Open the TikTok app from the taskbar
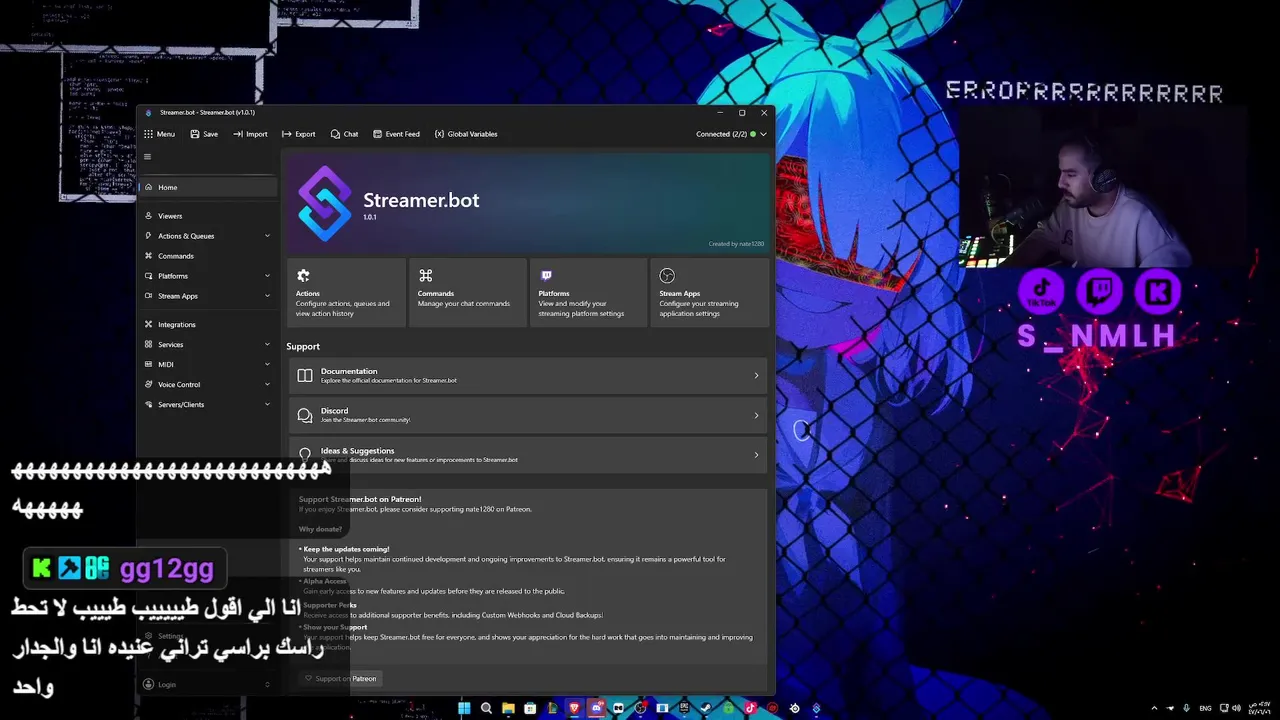 click(751, 708)
